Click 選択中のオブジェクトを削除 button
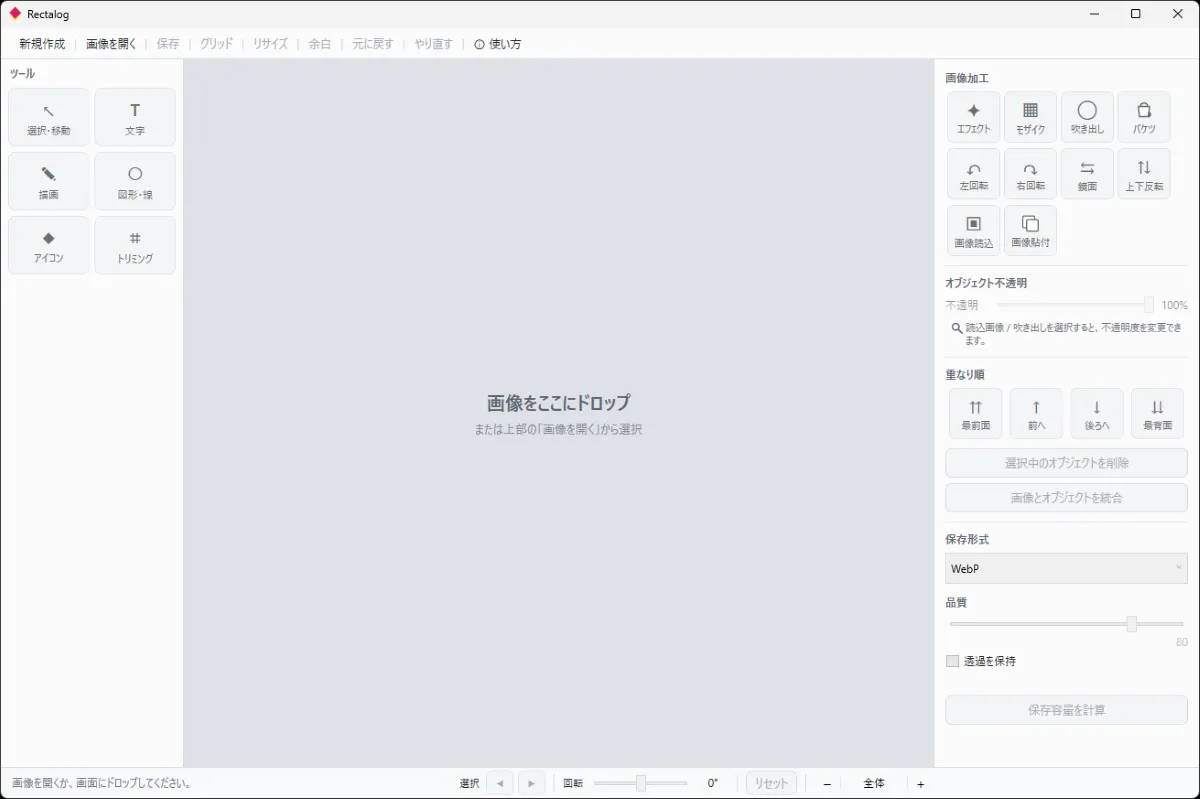Screen dimensions: 1200x799 pyautogui.click(x=1066, y=463)
